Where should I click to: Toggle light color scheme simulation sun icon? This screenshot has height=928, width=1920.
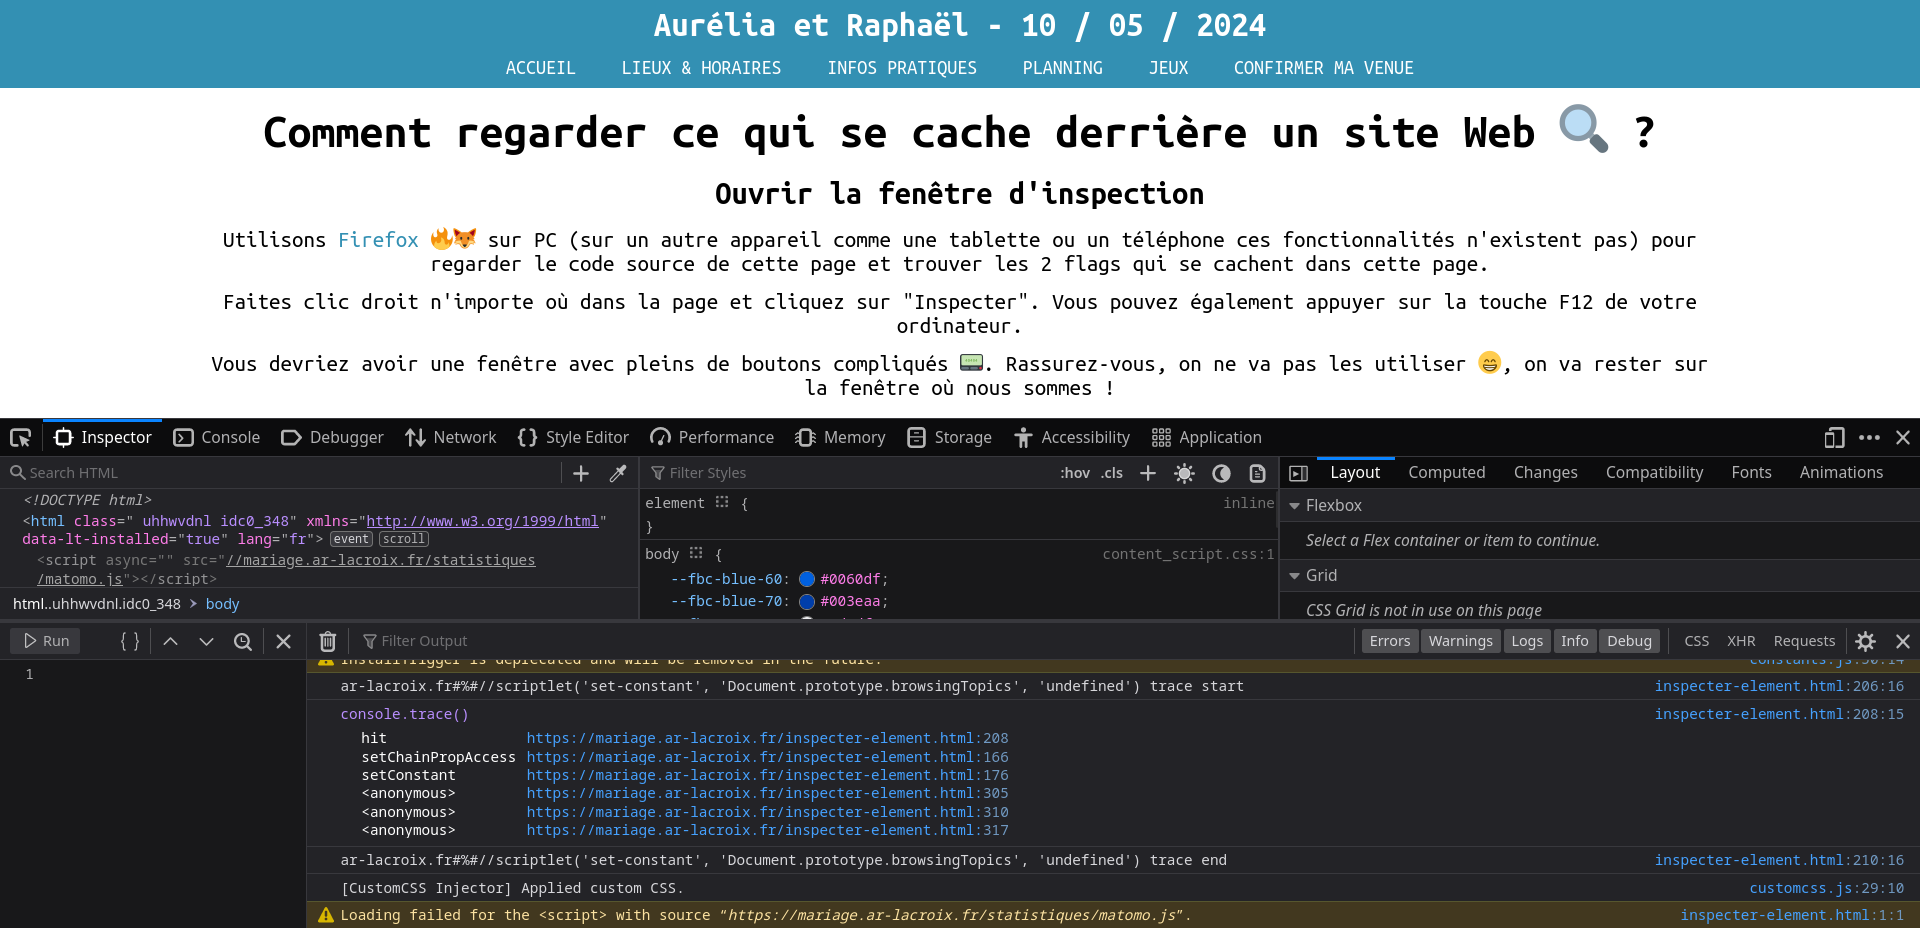tap(1184, 473)
